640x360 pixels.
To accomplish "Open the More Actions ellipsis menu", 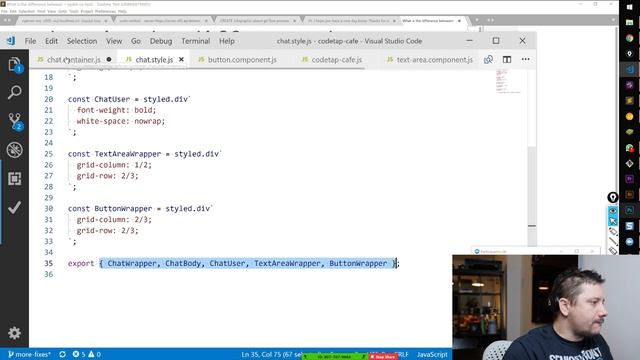I will coord(525,60).
